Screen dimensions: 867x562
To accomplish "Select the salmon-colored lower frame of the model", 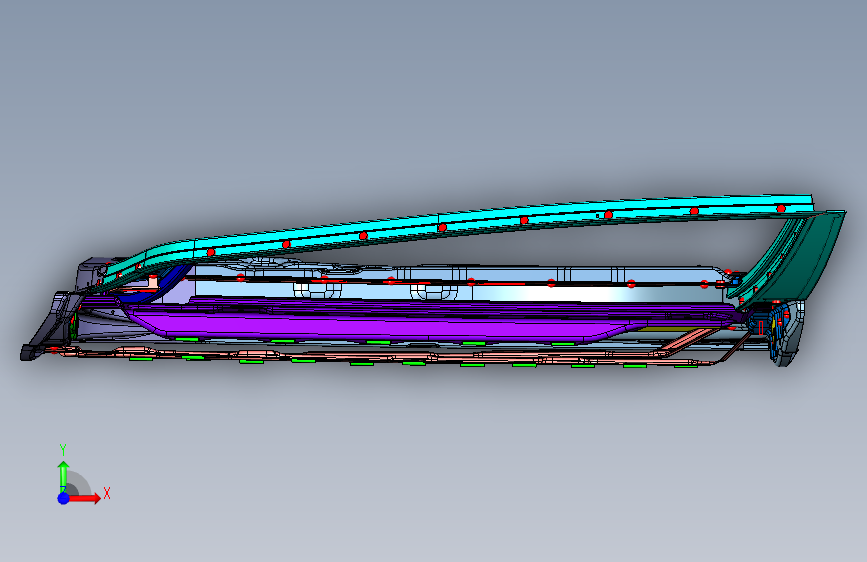I will point(387,356).
